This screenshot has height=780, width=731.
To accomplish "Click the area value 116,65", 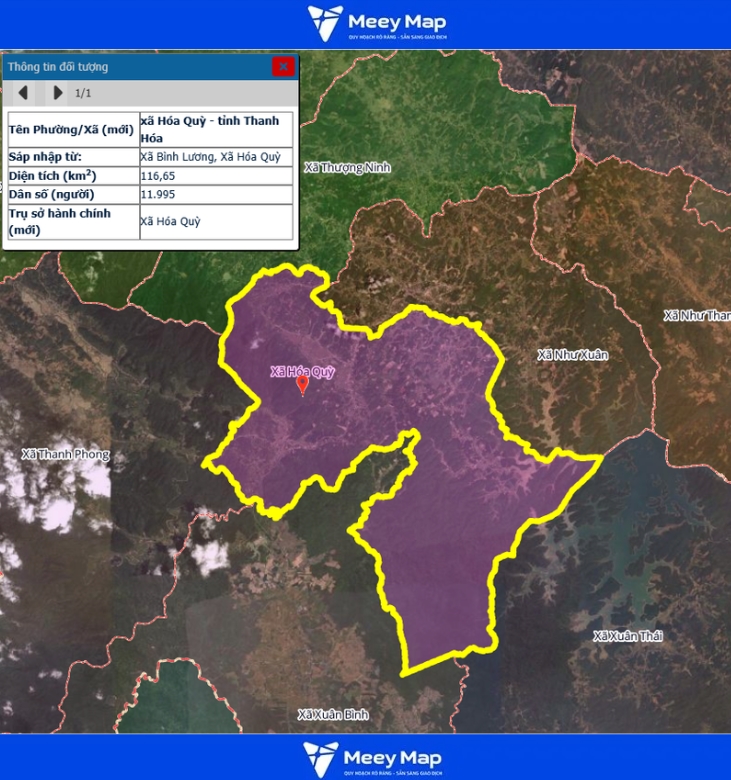I will click(157, 175).
